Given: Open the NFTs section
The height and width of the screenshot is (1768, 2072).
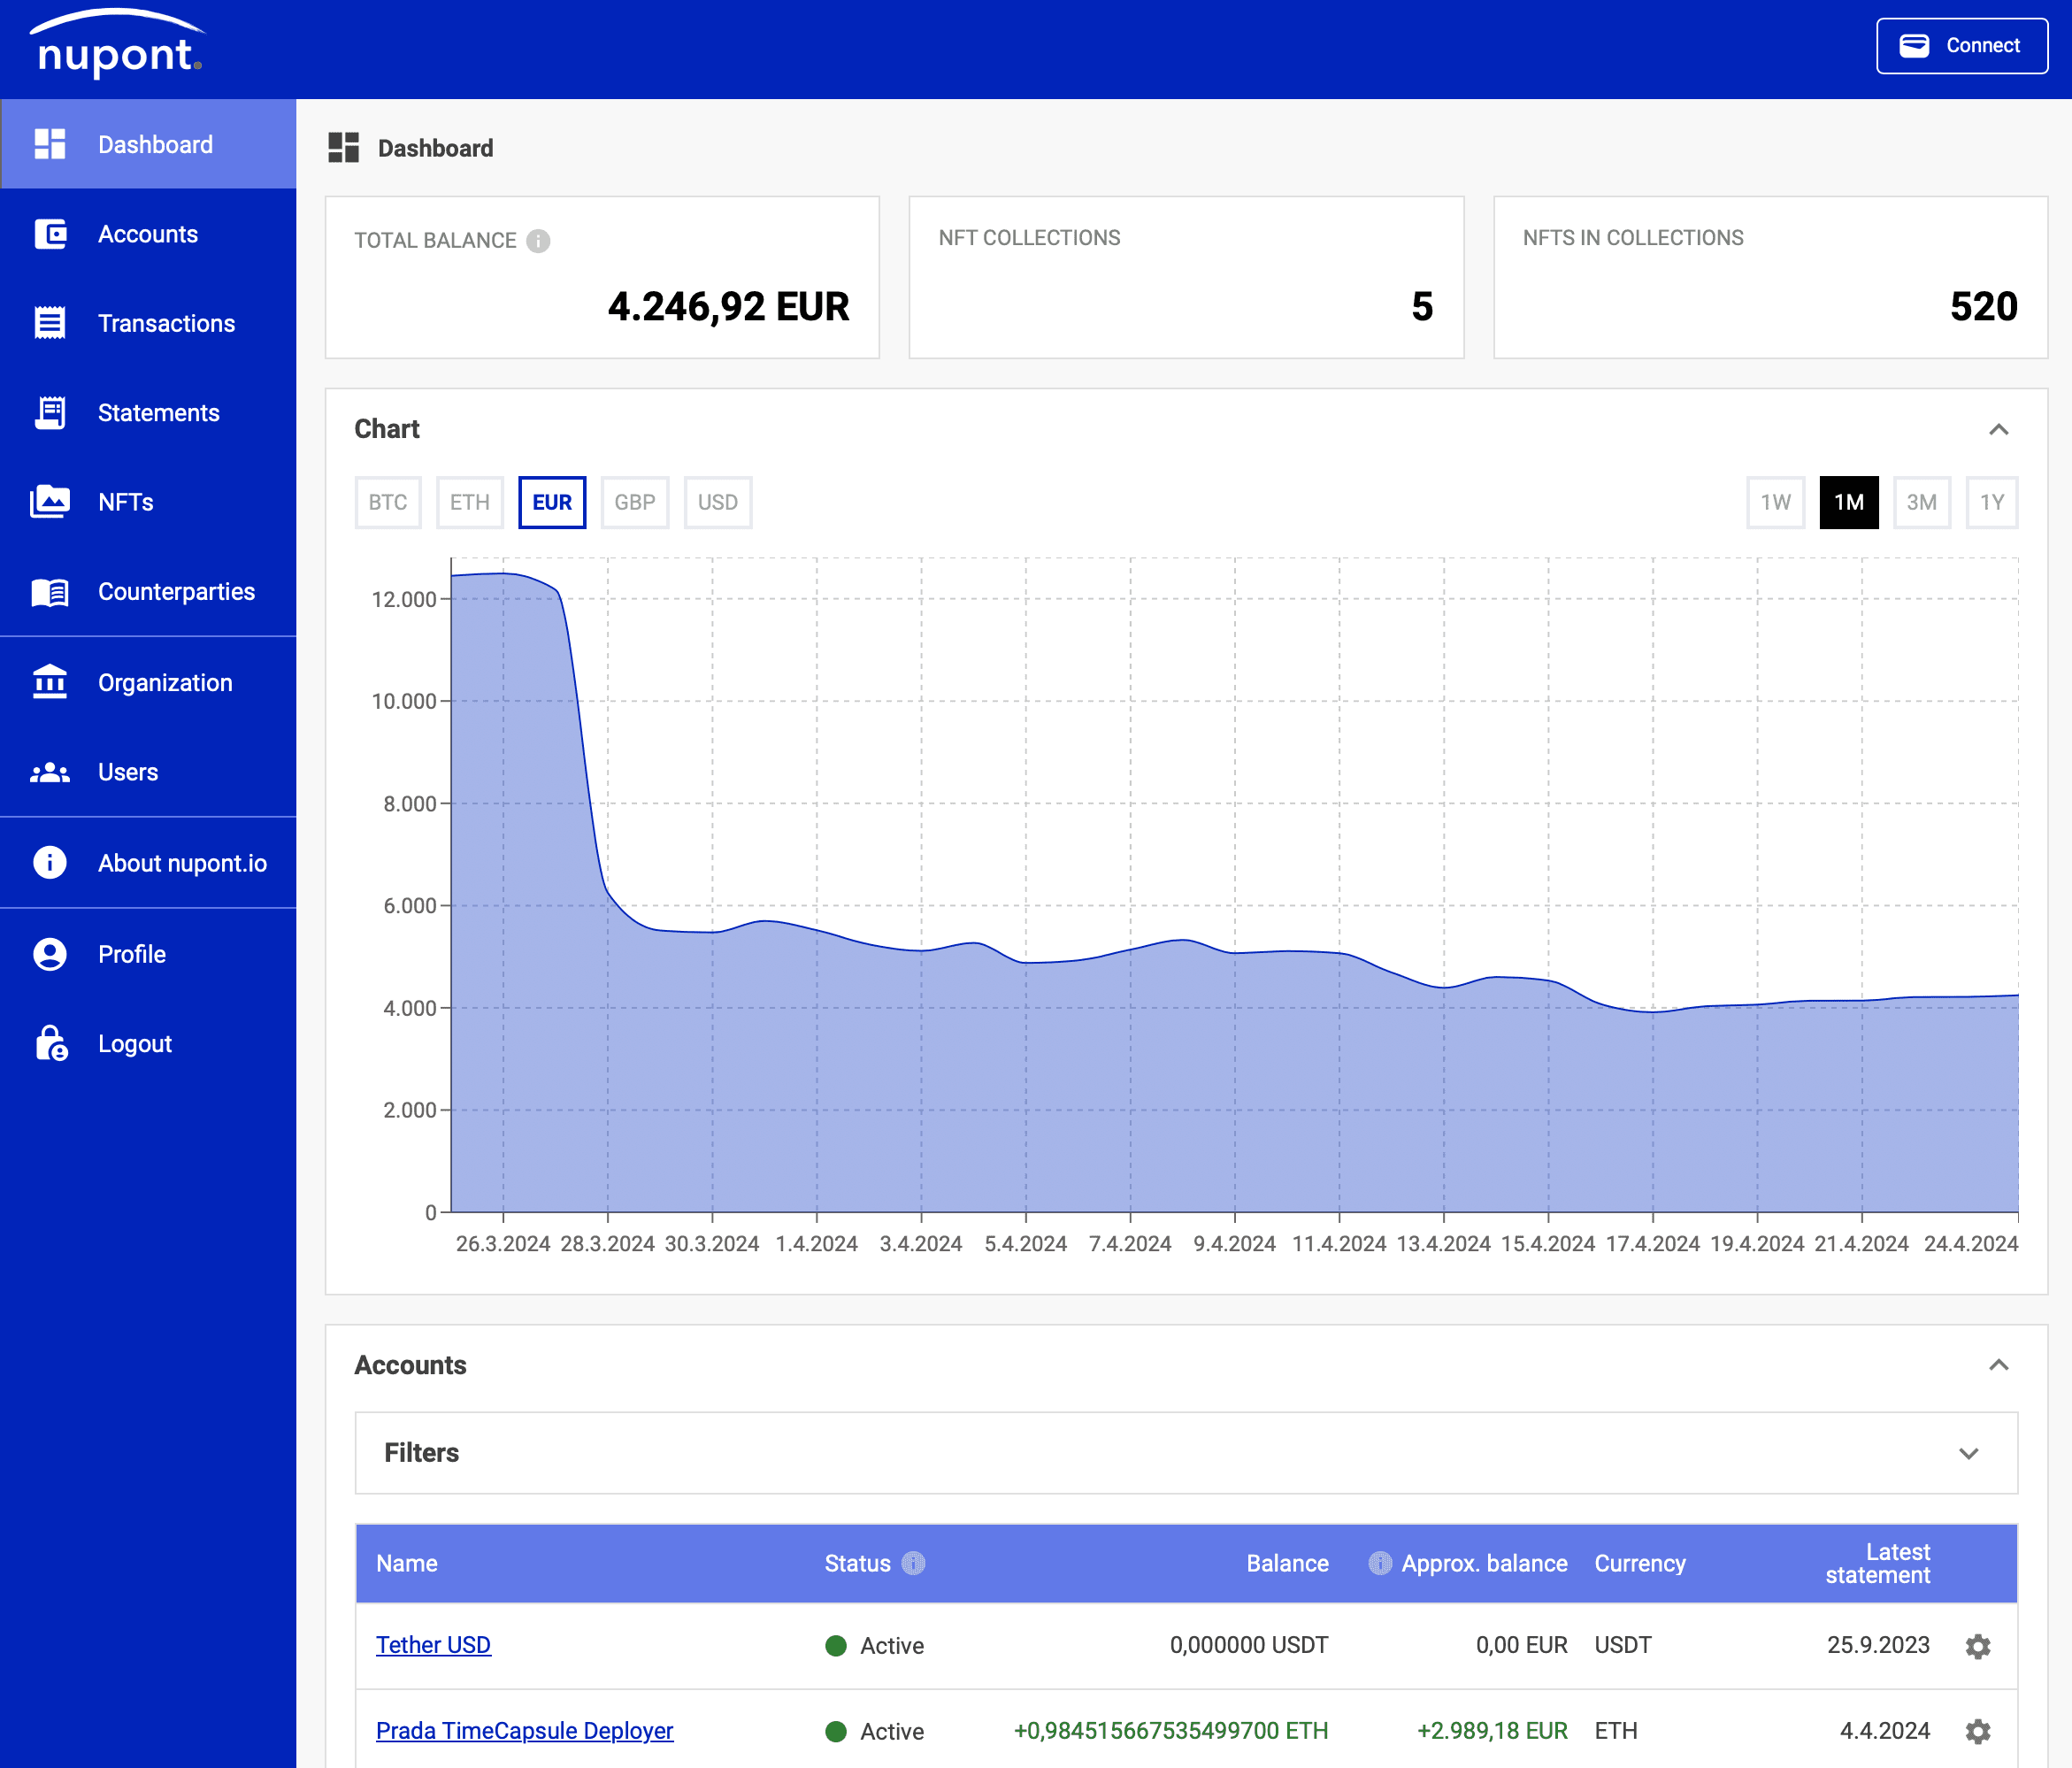Looking at the screenshot, I should click(125, 502).
